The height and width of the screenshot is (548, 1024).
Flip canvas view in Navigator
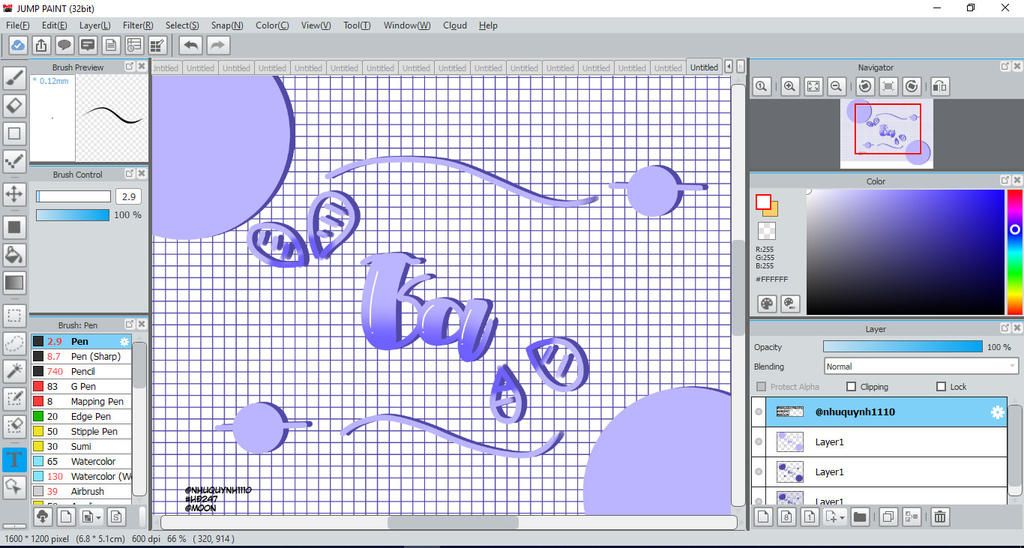coord(940,86)
